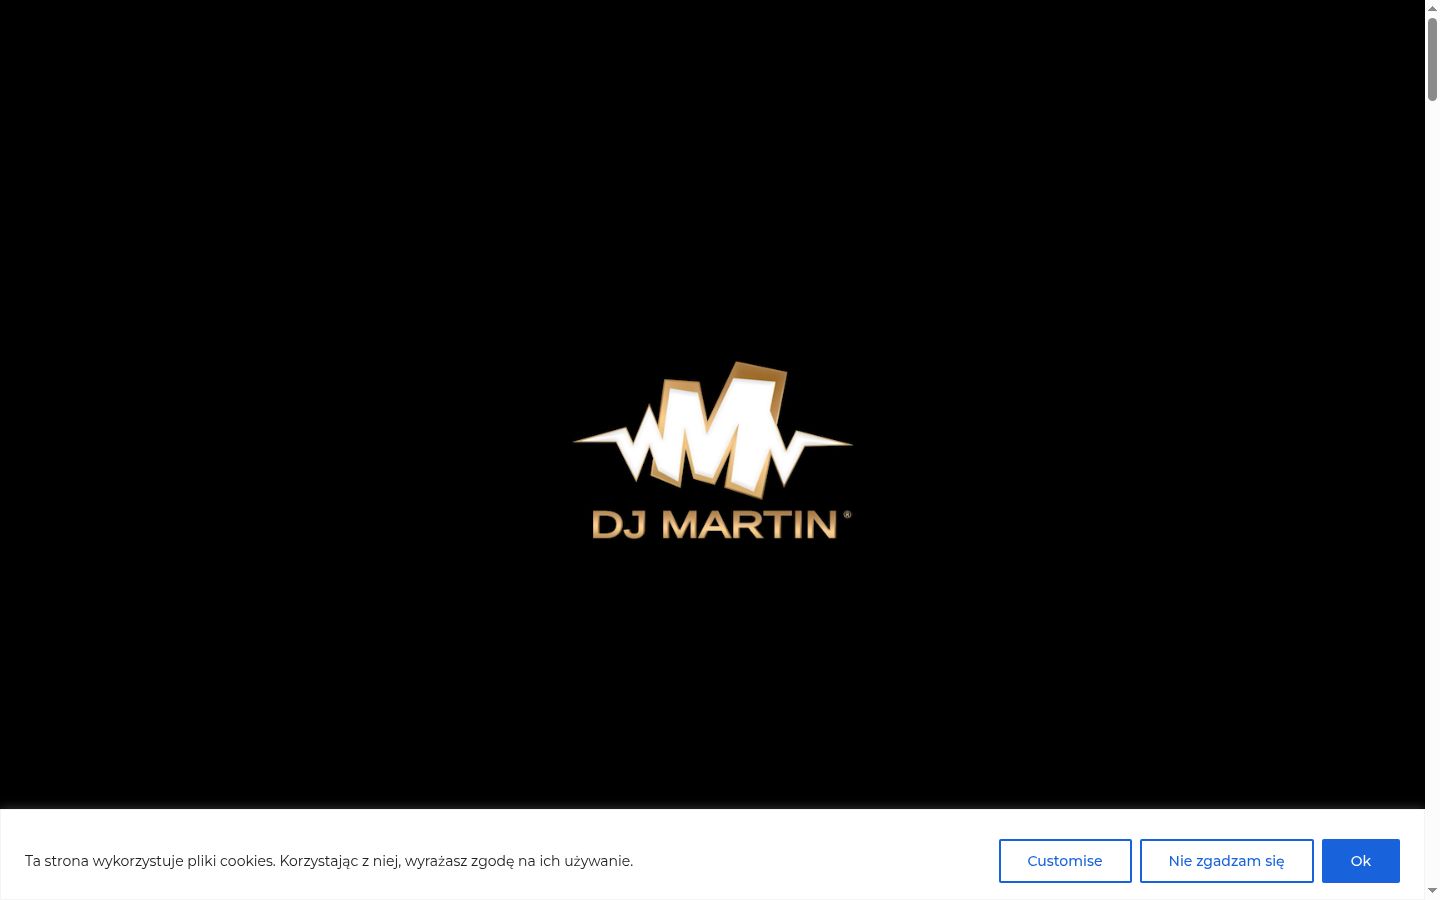Click the DJ Martin logo
The height and width of the screenshot is (900, 1440).
point(713,451)
